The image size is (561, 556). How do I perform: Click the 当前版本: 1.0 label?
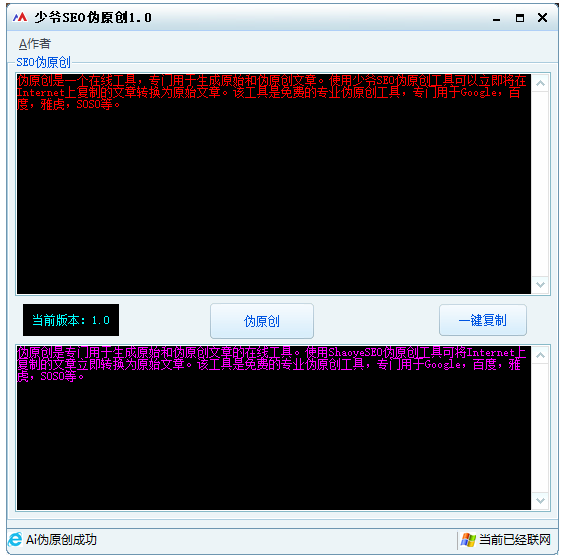coord(71,320)
